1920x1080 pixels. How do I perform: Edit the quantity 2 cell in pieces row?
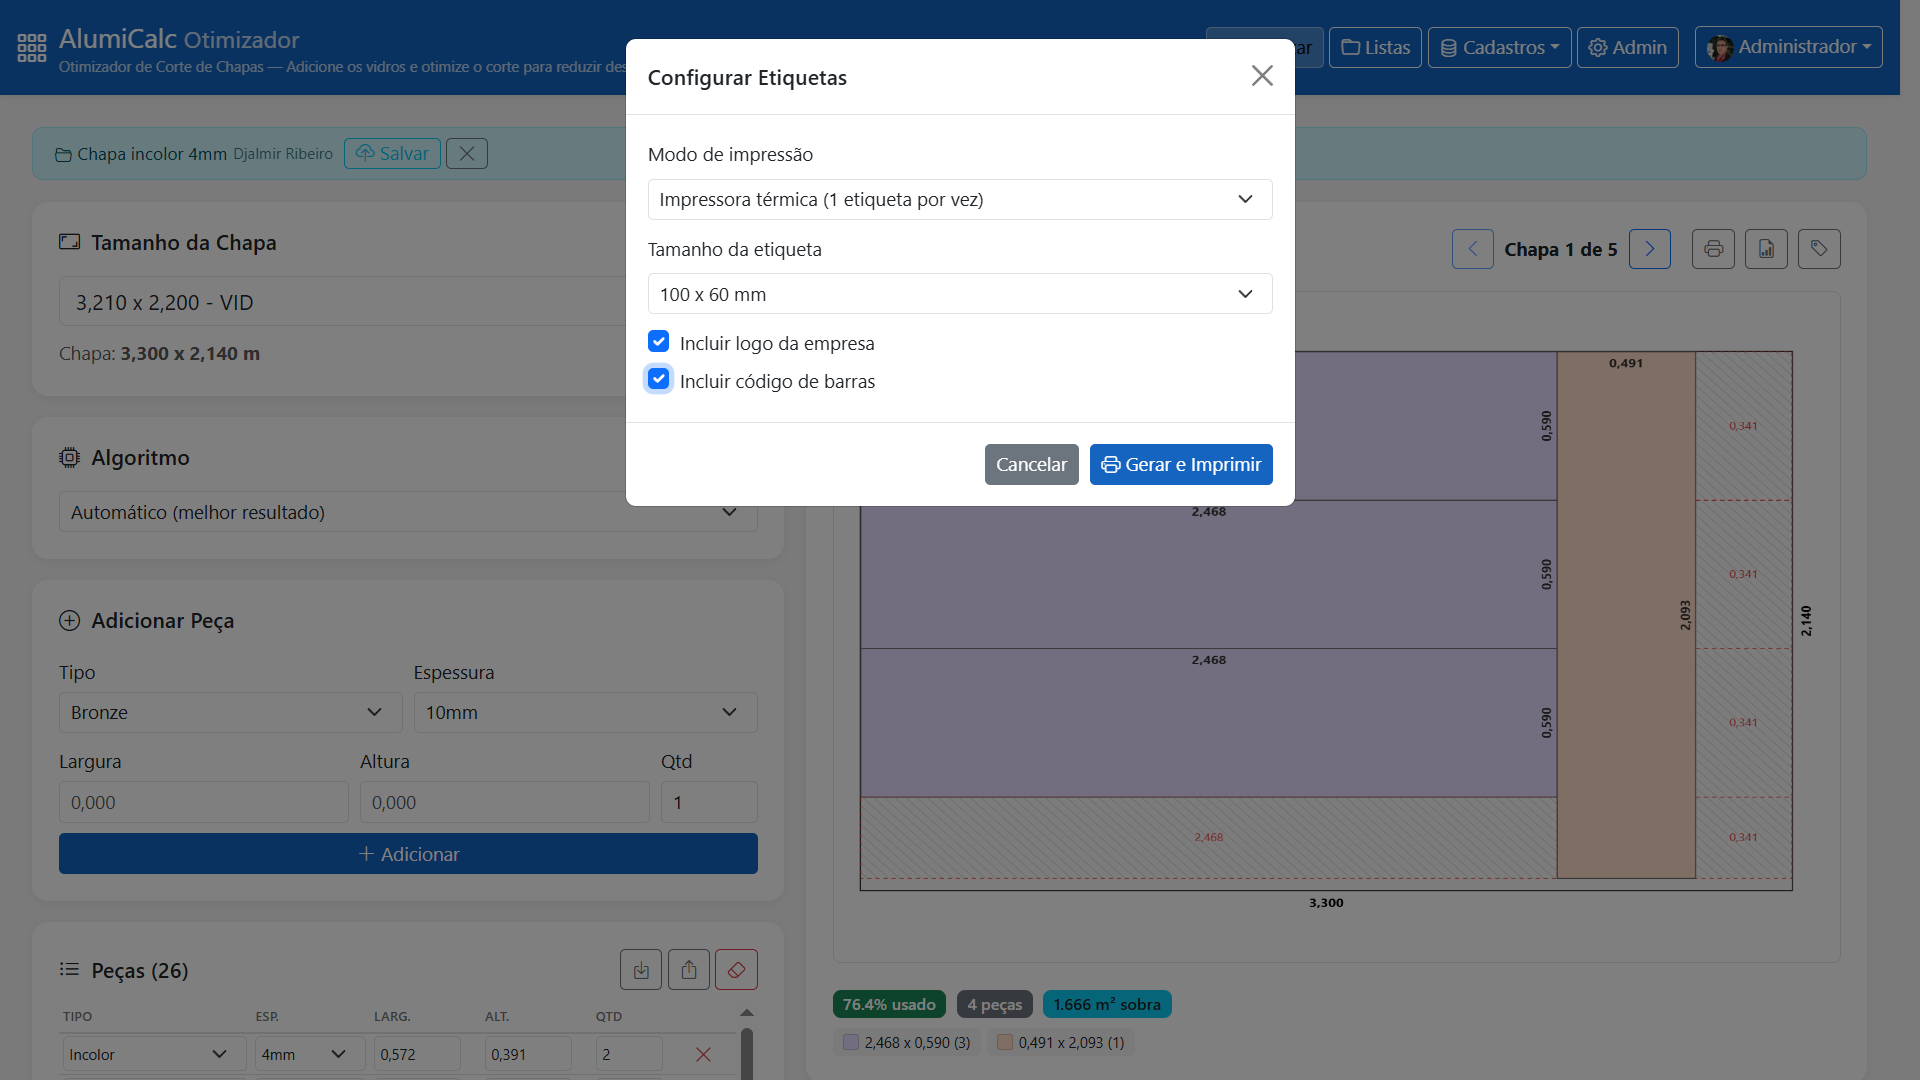629,1054
